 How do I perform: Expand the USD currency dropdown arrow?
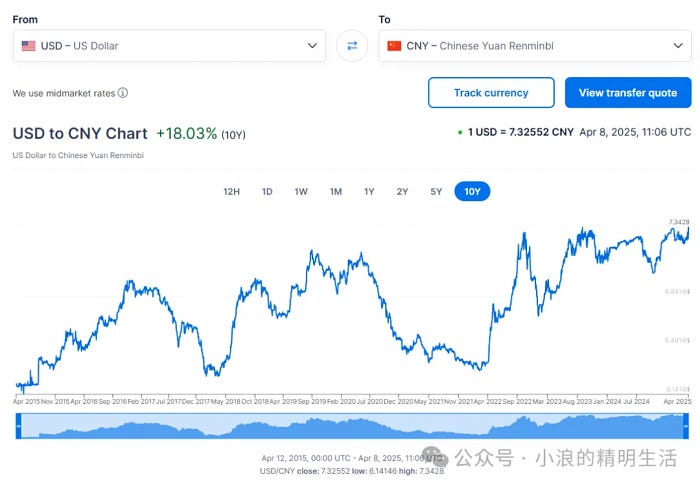[x=312, y=46]
